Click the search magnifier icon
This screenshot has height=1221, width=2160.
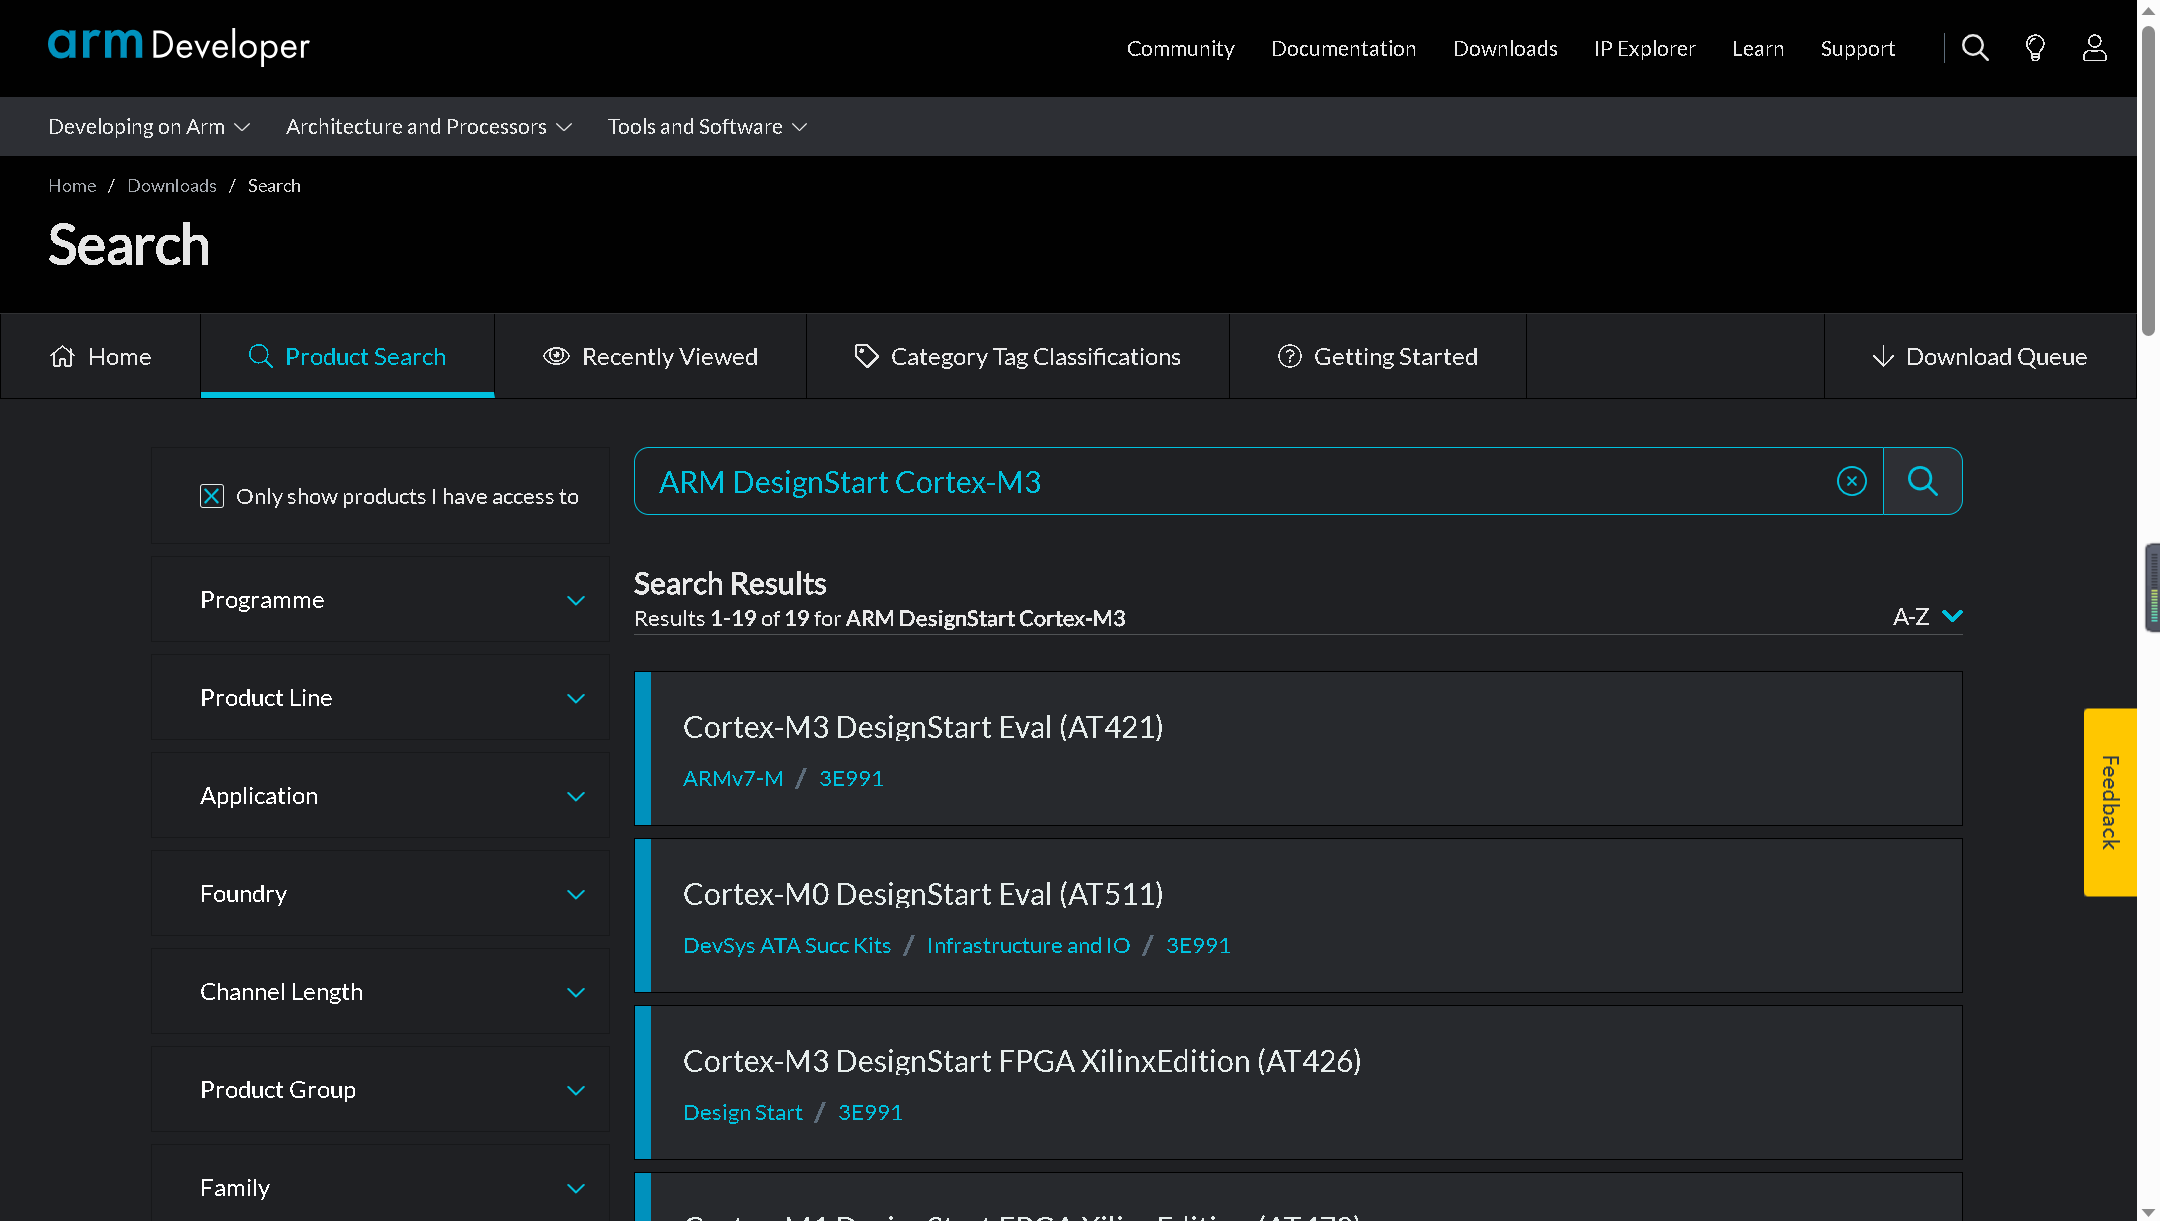[1921, 481]
